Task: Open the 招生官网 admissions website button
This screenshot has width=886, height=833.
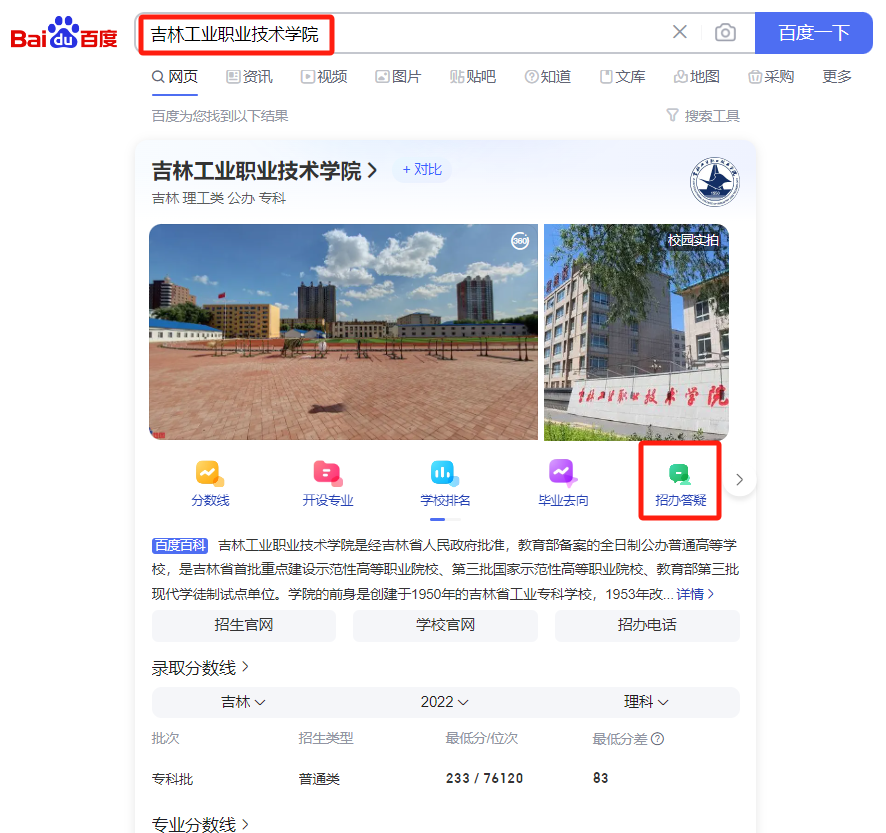Action: 243,625
